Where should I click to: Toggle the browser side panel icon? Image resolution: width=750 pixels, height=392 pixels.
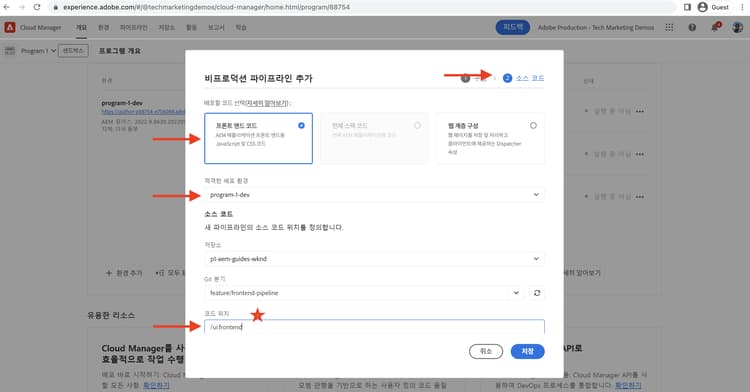point(687,7)
